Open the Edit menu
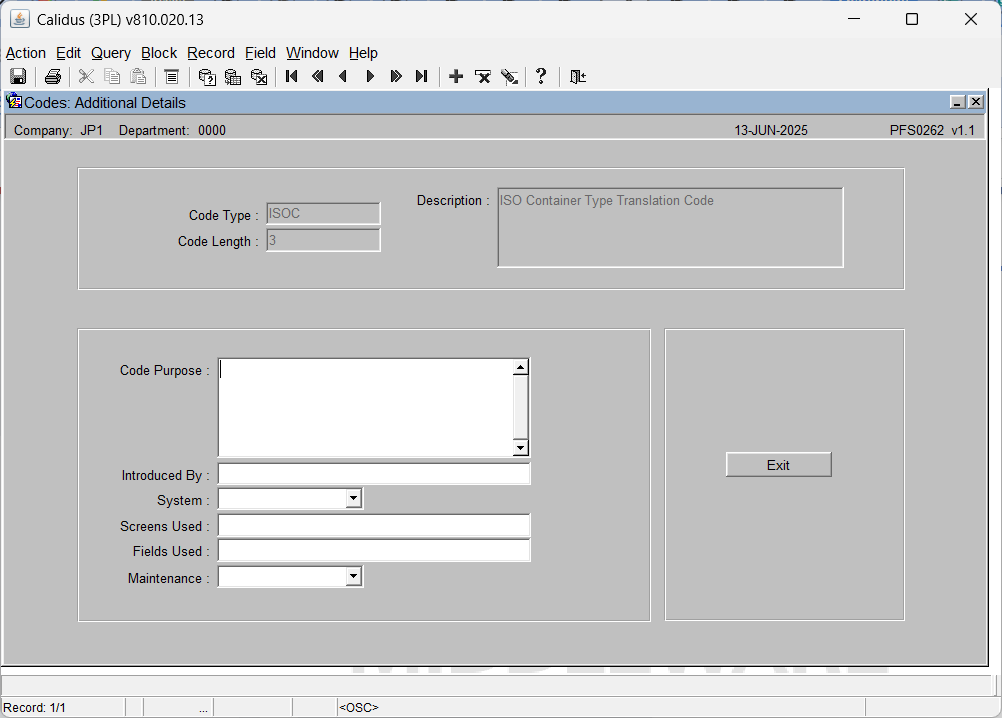 (68, 53)
